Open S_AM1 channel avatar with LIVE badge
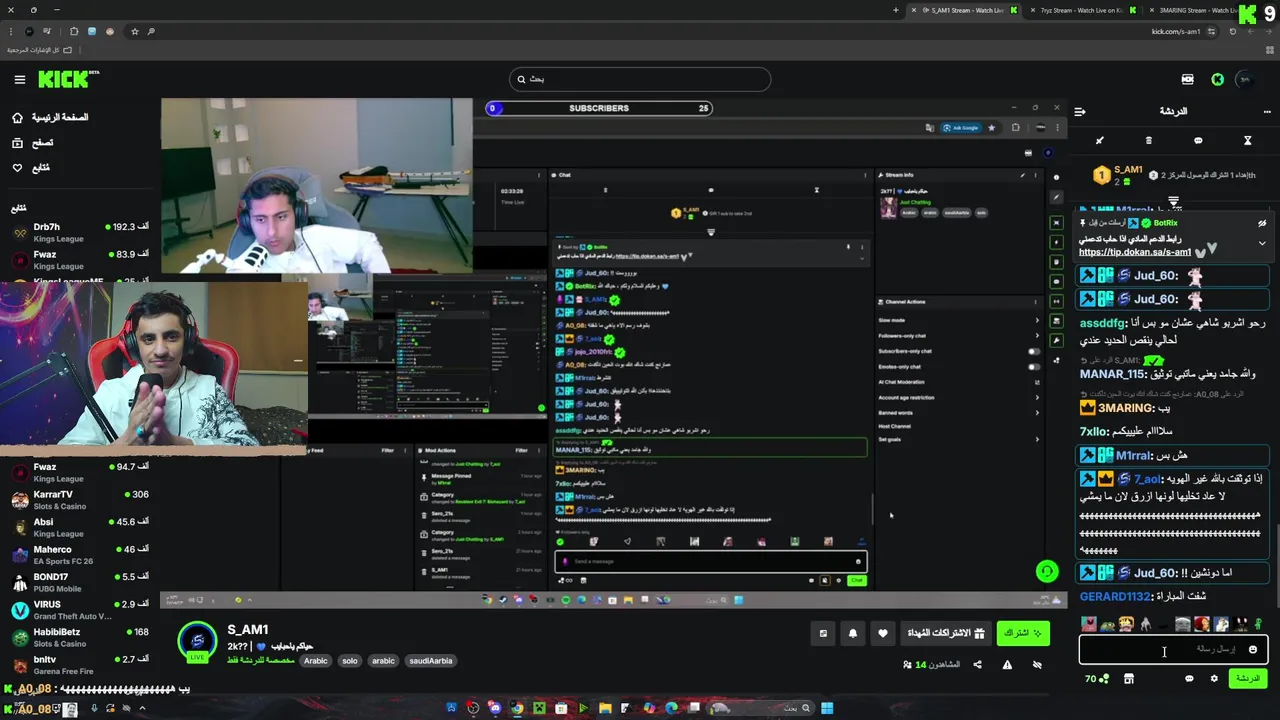The width and height of the screenshot is (1280, 720). 197,642
